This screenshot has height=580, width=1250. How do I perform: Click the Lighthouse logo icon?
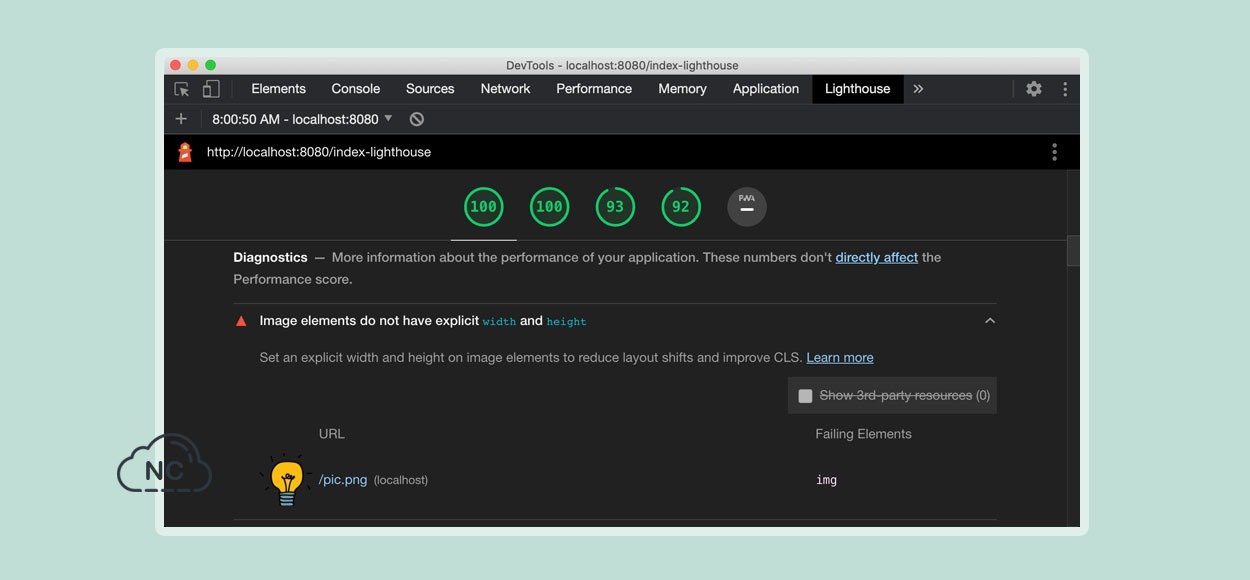185,152
